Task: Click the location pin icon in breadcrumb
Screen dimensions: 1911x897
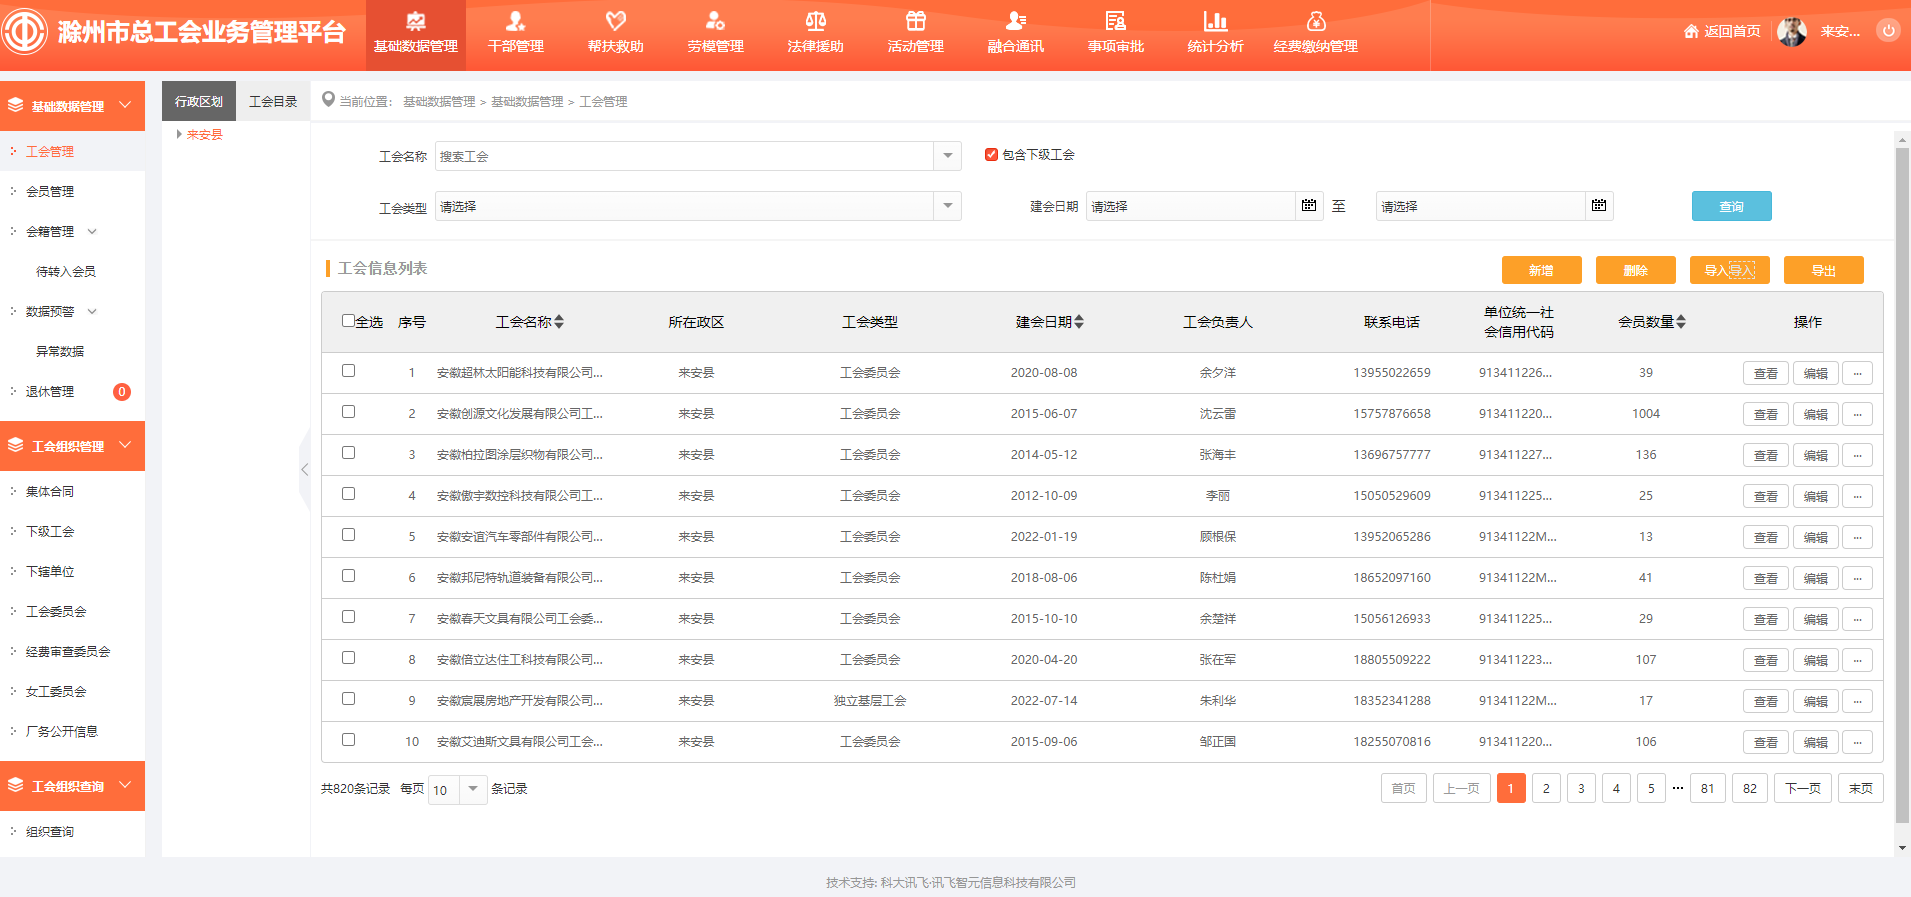Action: coord(328,100)
